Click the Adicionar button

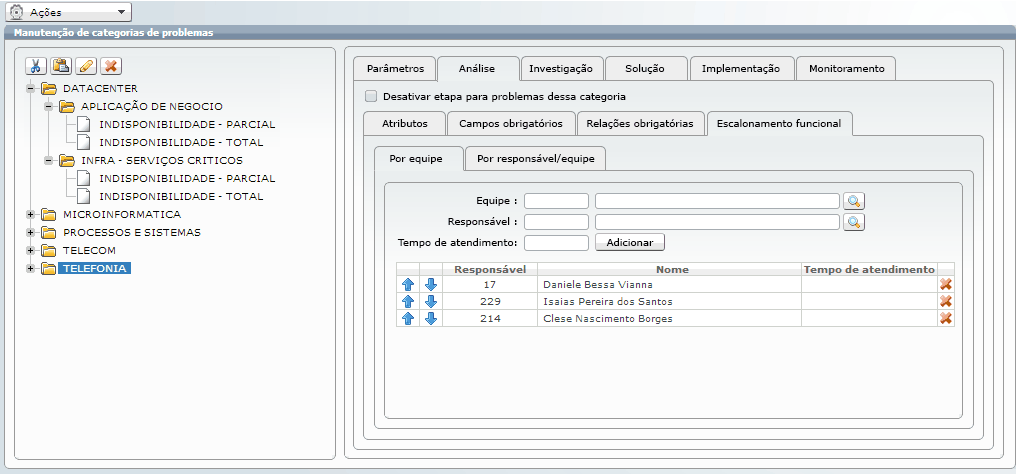[x=629, y=243]
